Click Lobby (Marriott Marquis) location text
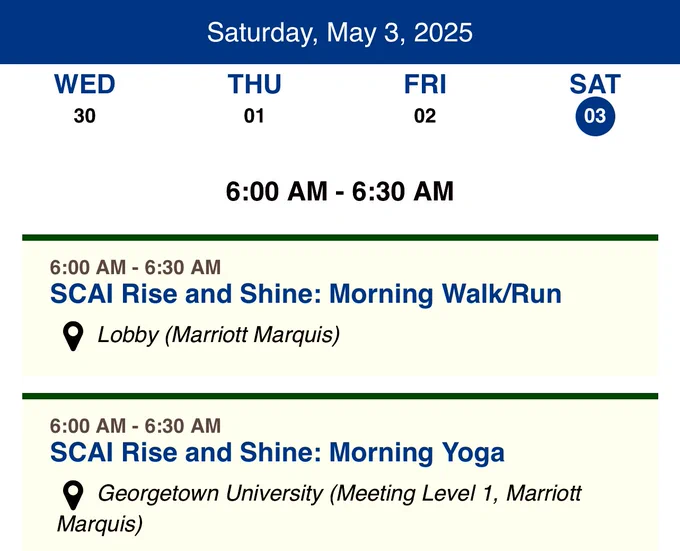680x551 pixels. tap(219, 335)
